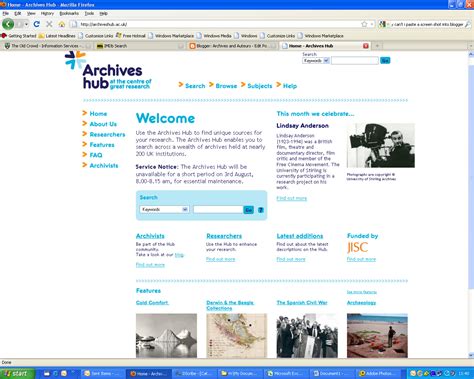Follow the blog link in the Archivists blurb
Viewport: 474px width, 379px height.
(x=179, y=255)
